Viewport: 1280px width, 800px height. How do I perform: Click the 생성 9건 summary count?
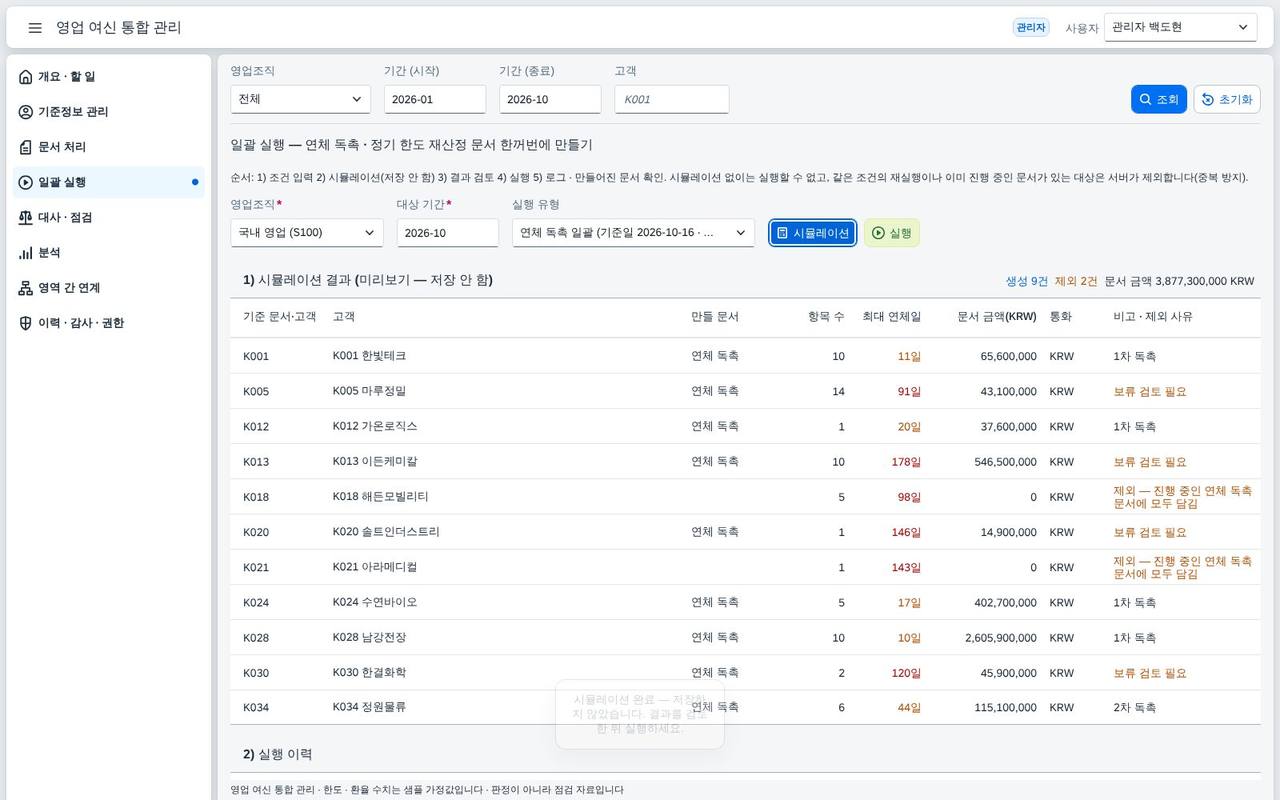pos(1027,281)
